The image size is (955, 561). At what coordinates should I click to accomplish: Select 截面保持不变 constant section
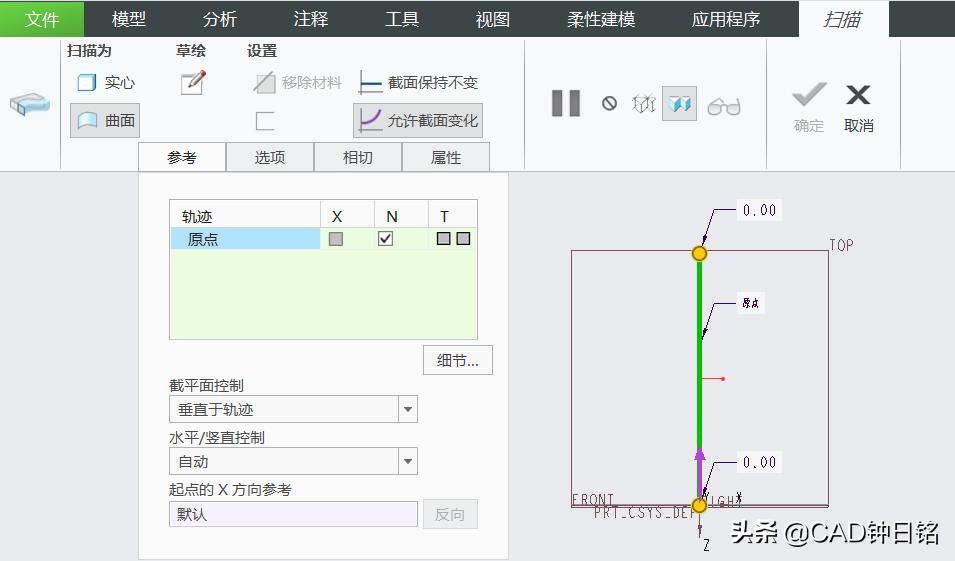418,82
